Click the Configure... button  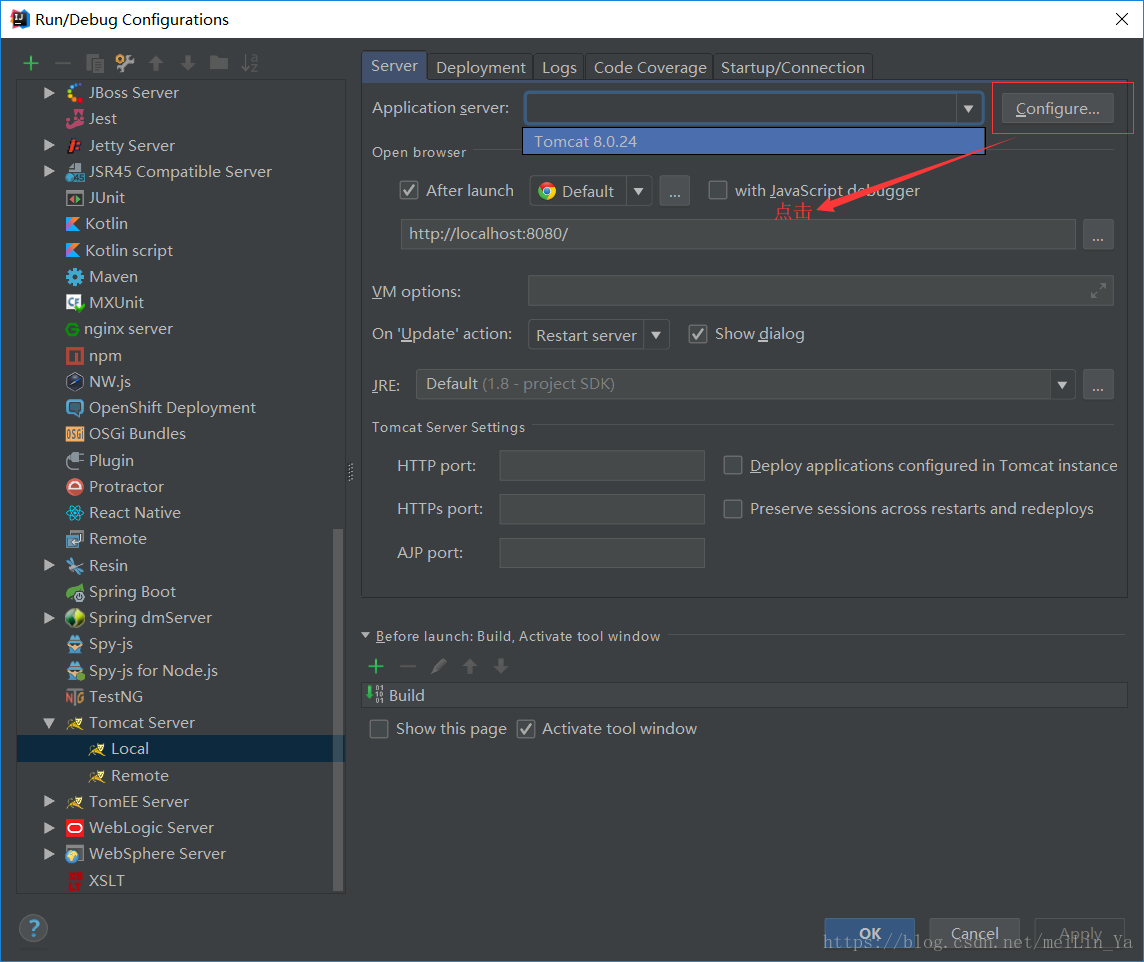click(x=1057, y=109)
